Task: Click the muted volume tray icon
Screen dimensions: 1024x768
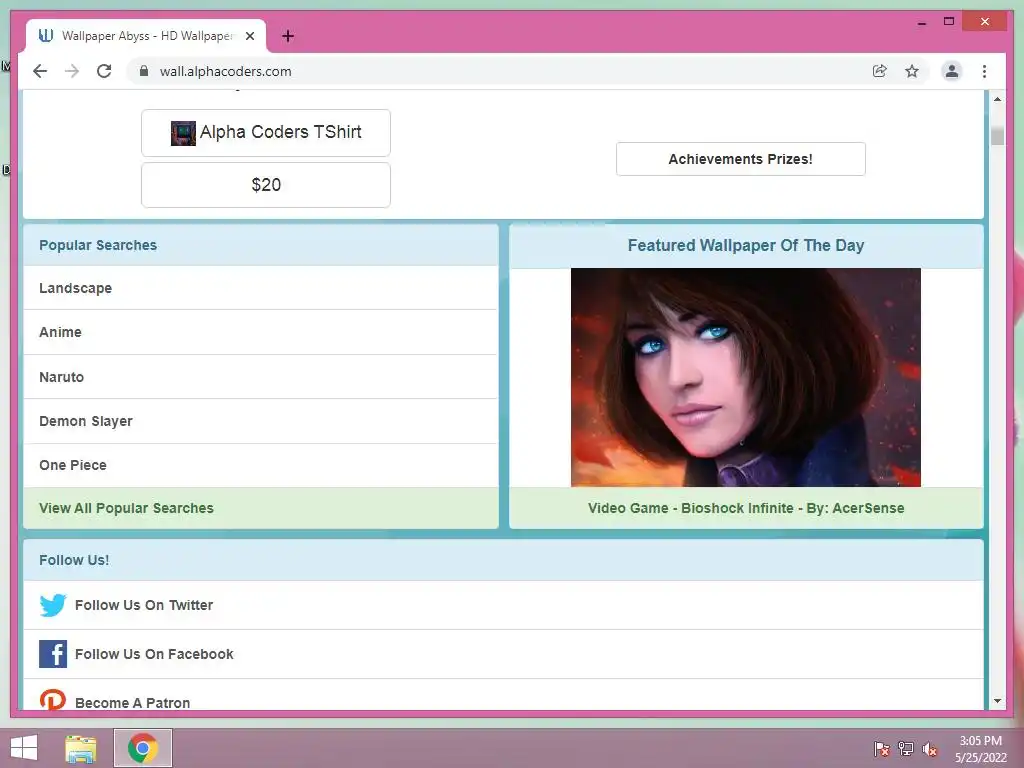Action: (930, 749)
